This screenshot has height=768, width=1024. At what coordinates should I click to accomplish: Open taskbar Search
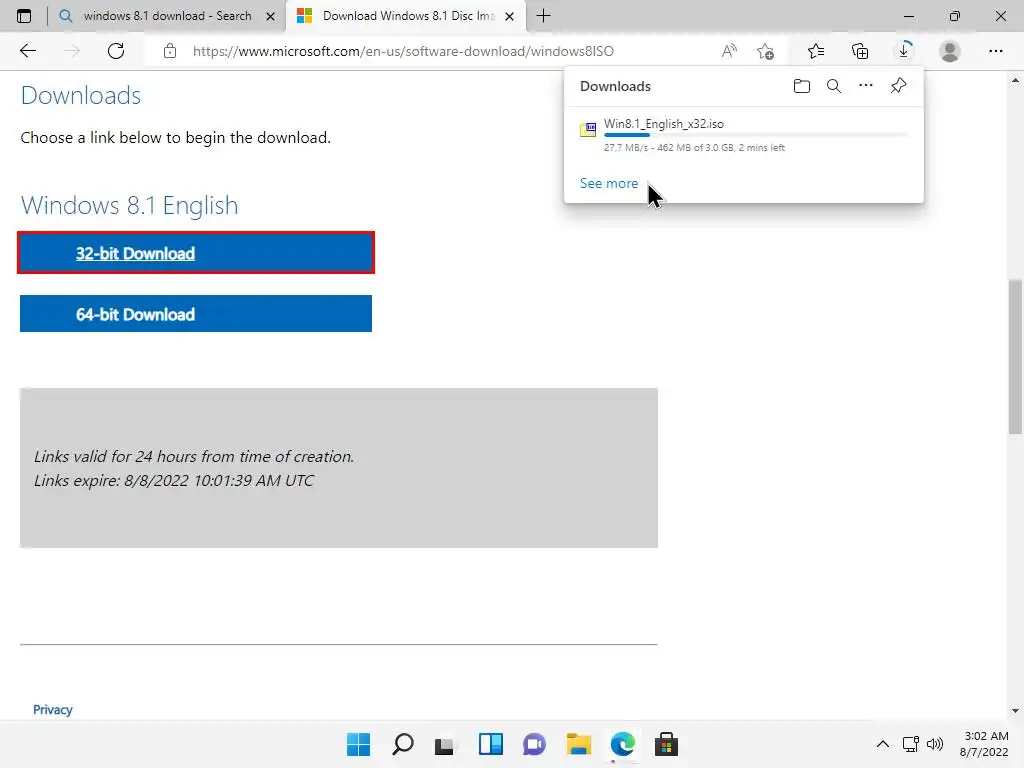tap(402, 744)
